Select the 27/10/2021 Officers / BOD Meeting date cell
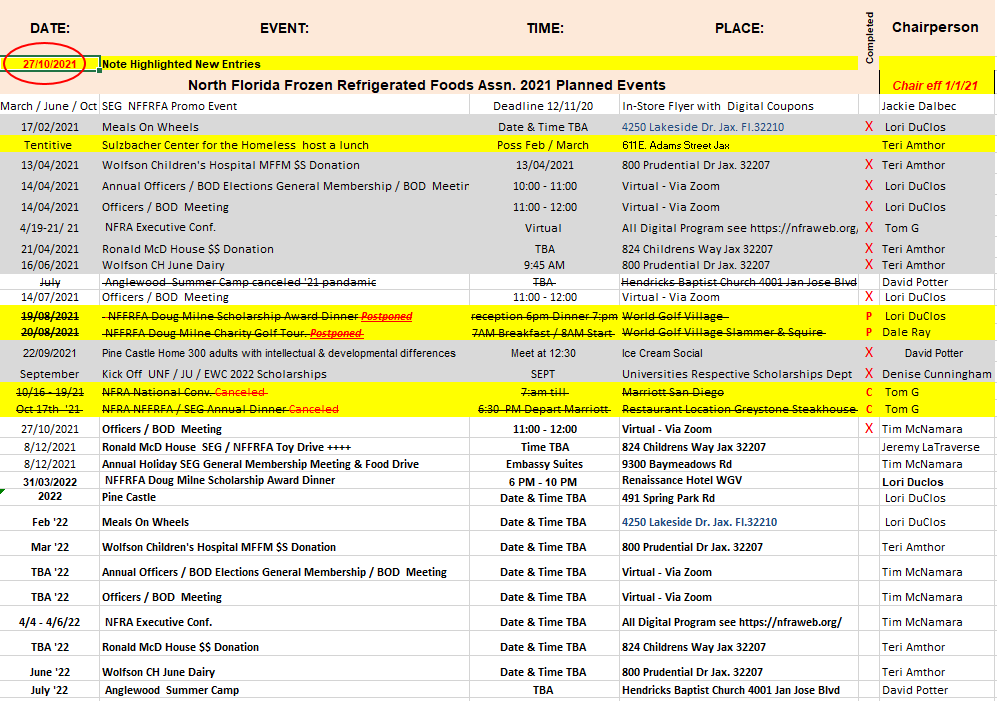This screenshot has height=701, width=997. click(x=50, y=429)
